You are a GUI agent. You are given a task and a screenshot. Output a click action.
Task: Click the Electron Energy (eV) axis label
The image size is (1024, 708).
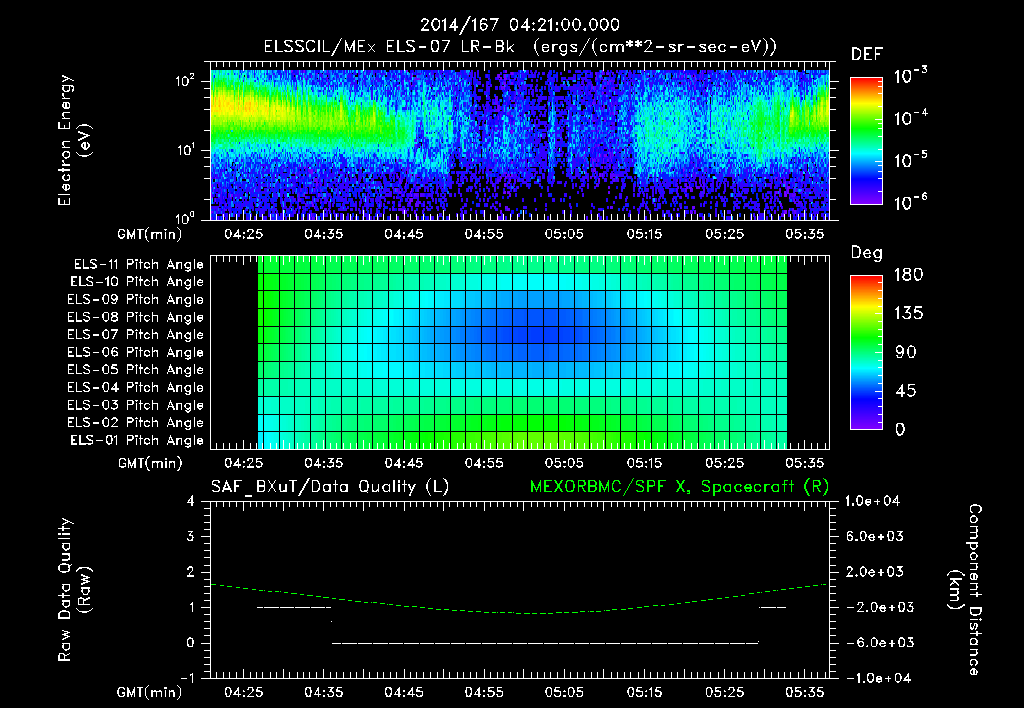pyautogui.click(x=74, y=140)
